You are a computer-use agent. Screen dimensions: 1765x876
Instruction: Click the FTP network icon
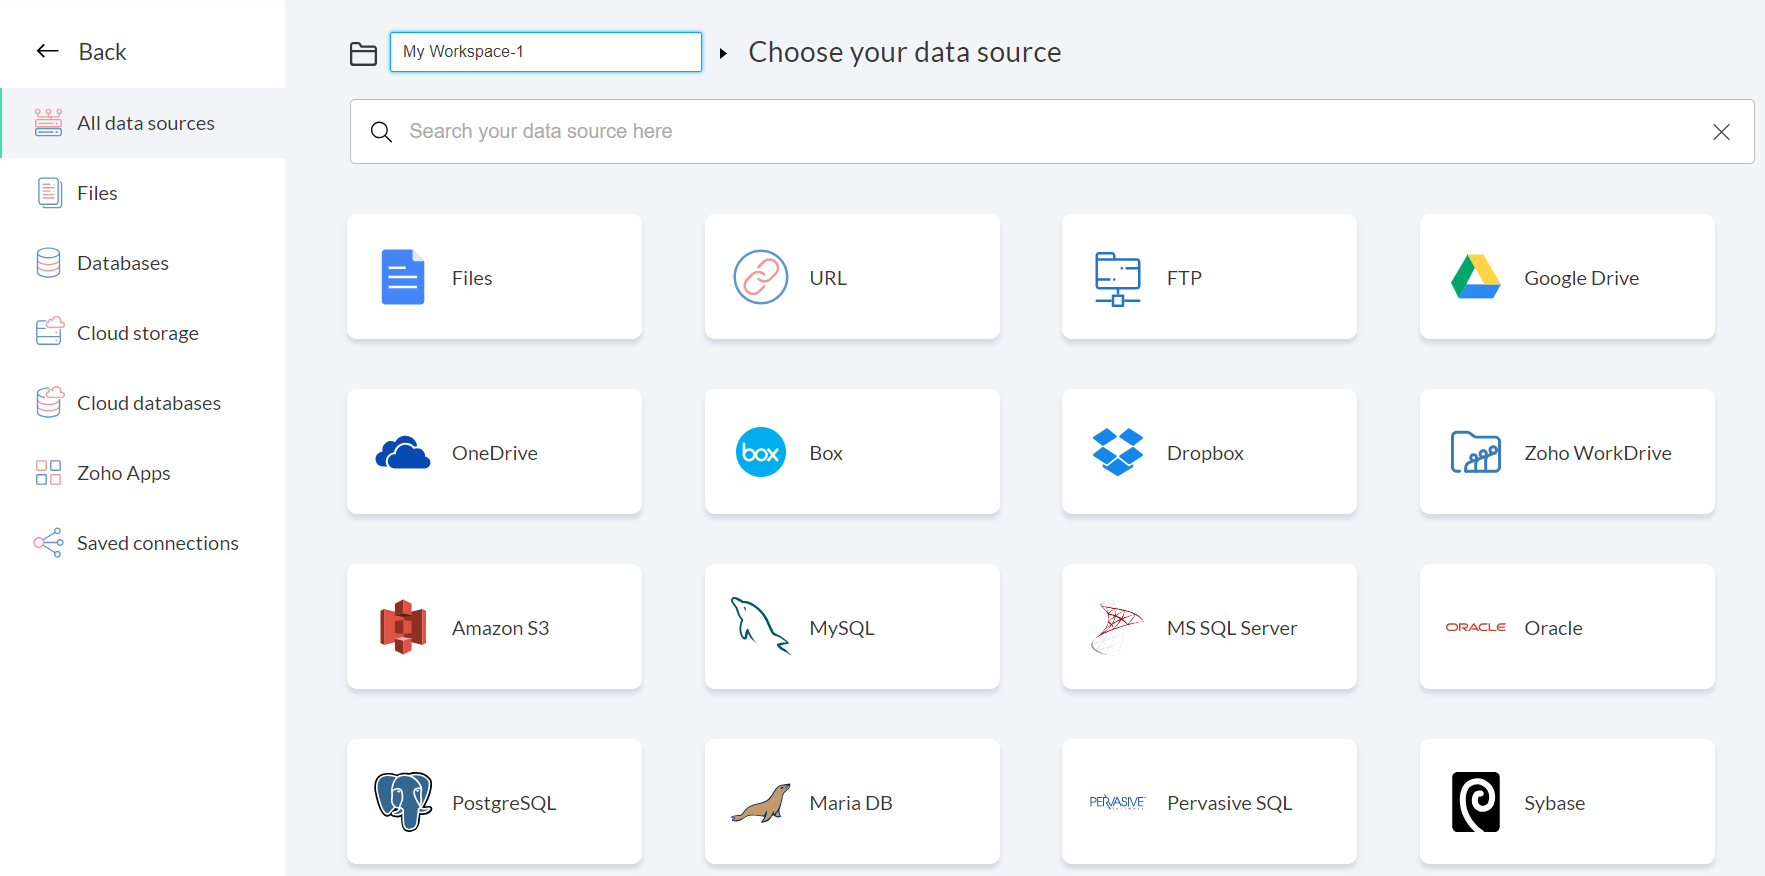1118,279
